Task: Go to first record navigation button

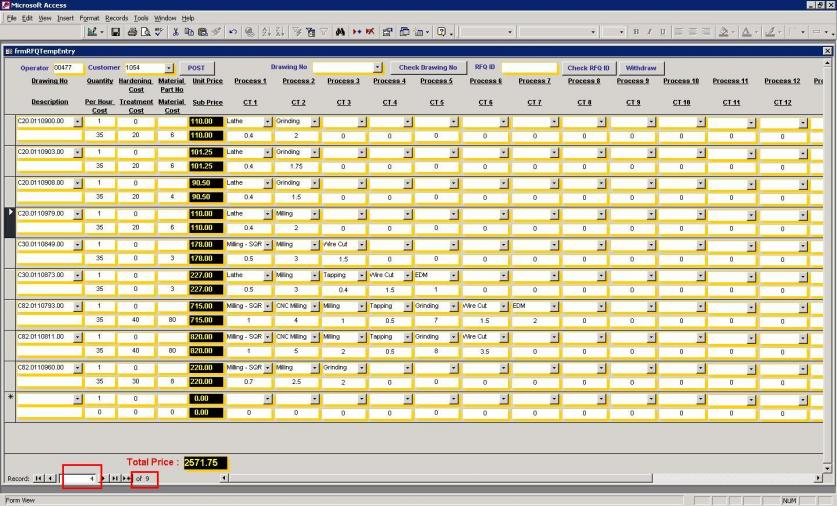Action: point(40,479)
